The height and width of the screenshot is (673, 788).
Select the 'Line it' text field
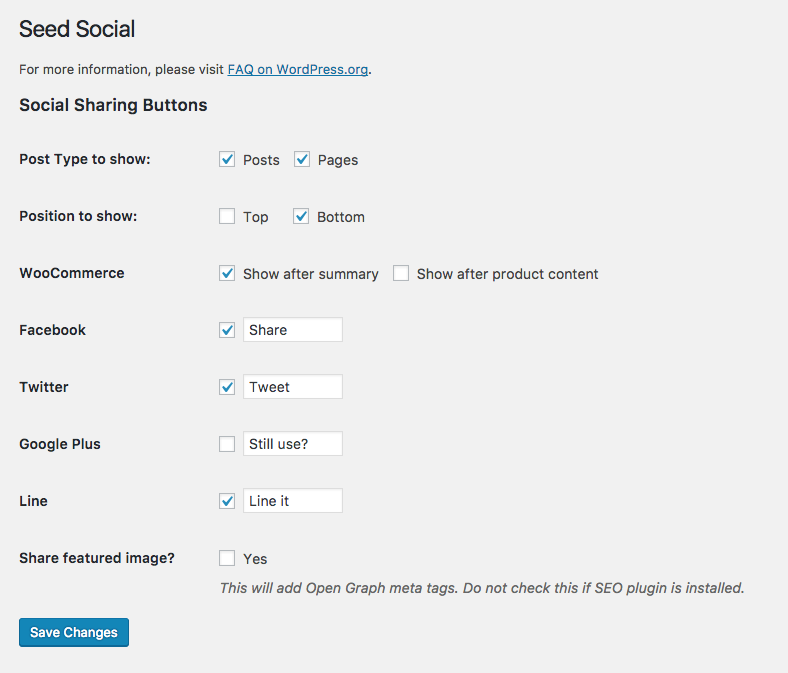[293, 501]
